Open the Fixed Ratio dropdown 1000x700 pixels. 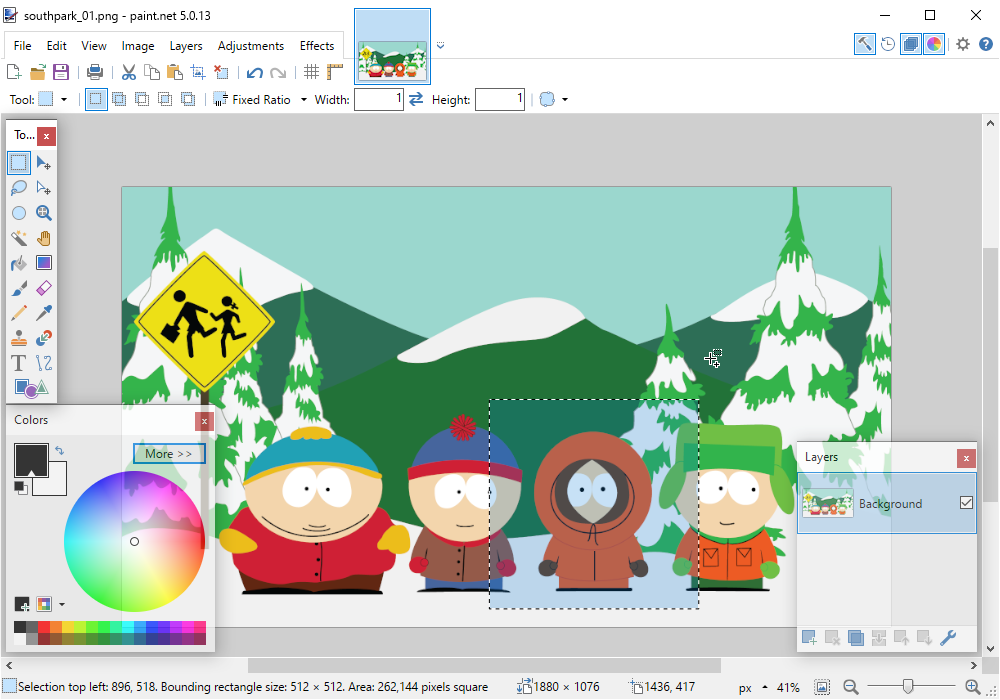point(304,99)
